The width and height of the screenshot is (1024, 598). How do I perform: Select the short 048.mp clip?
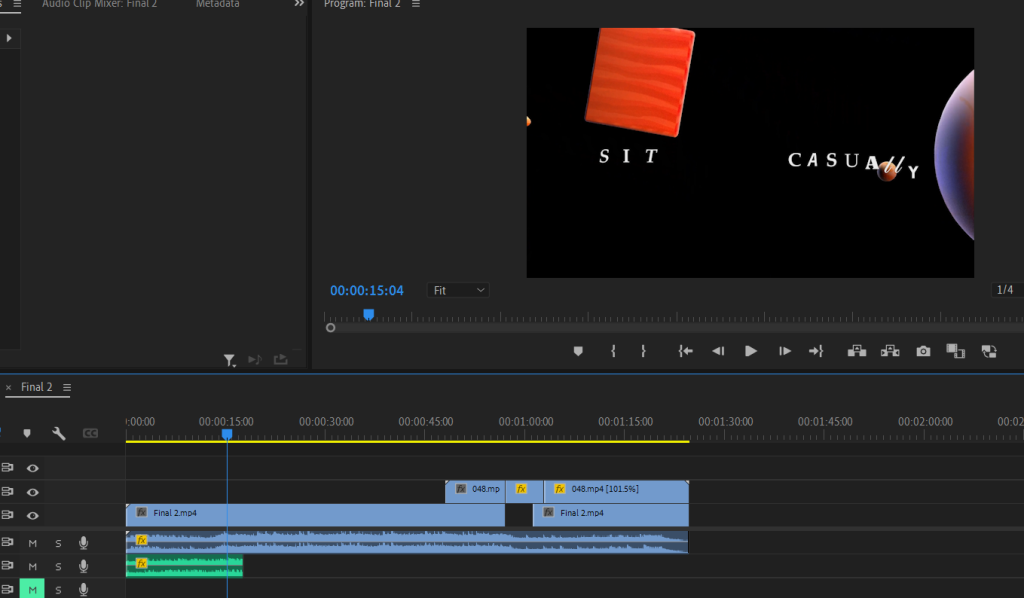point(475,491)
